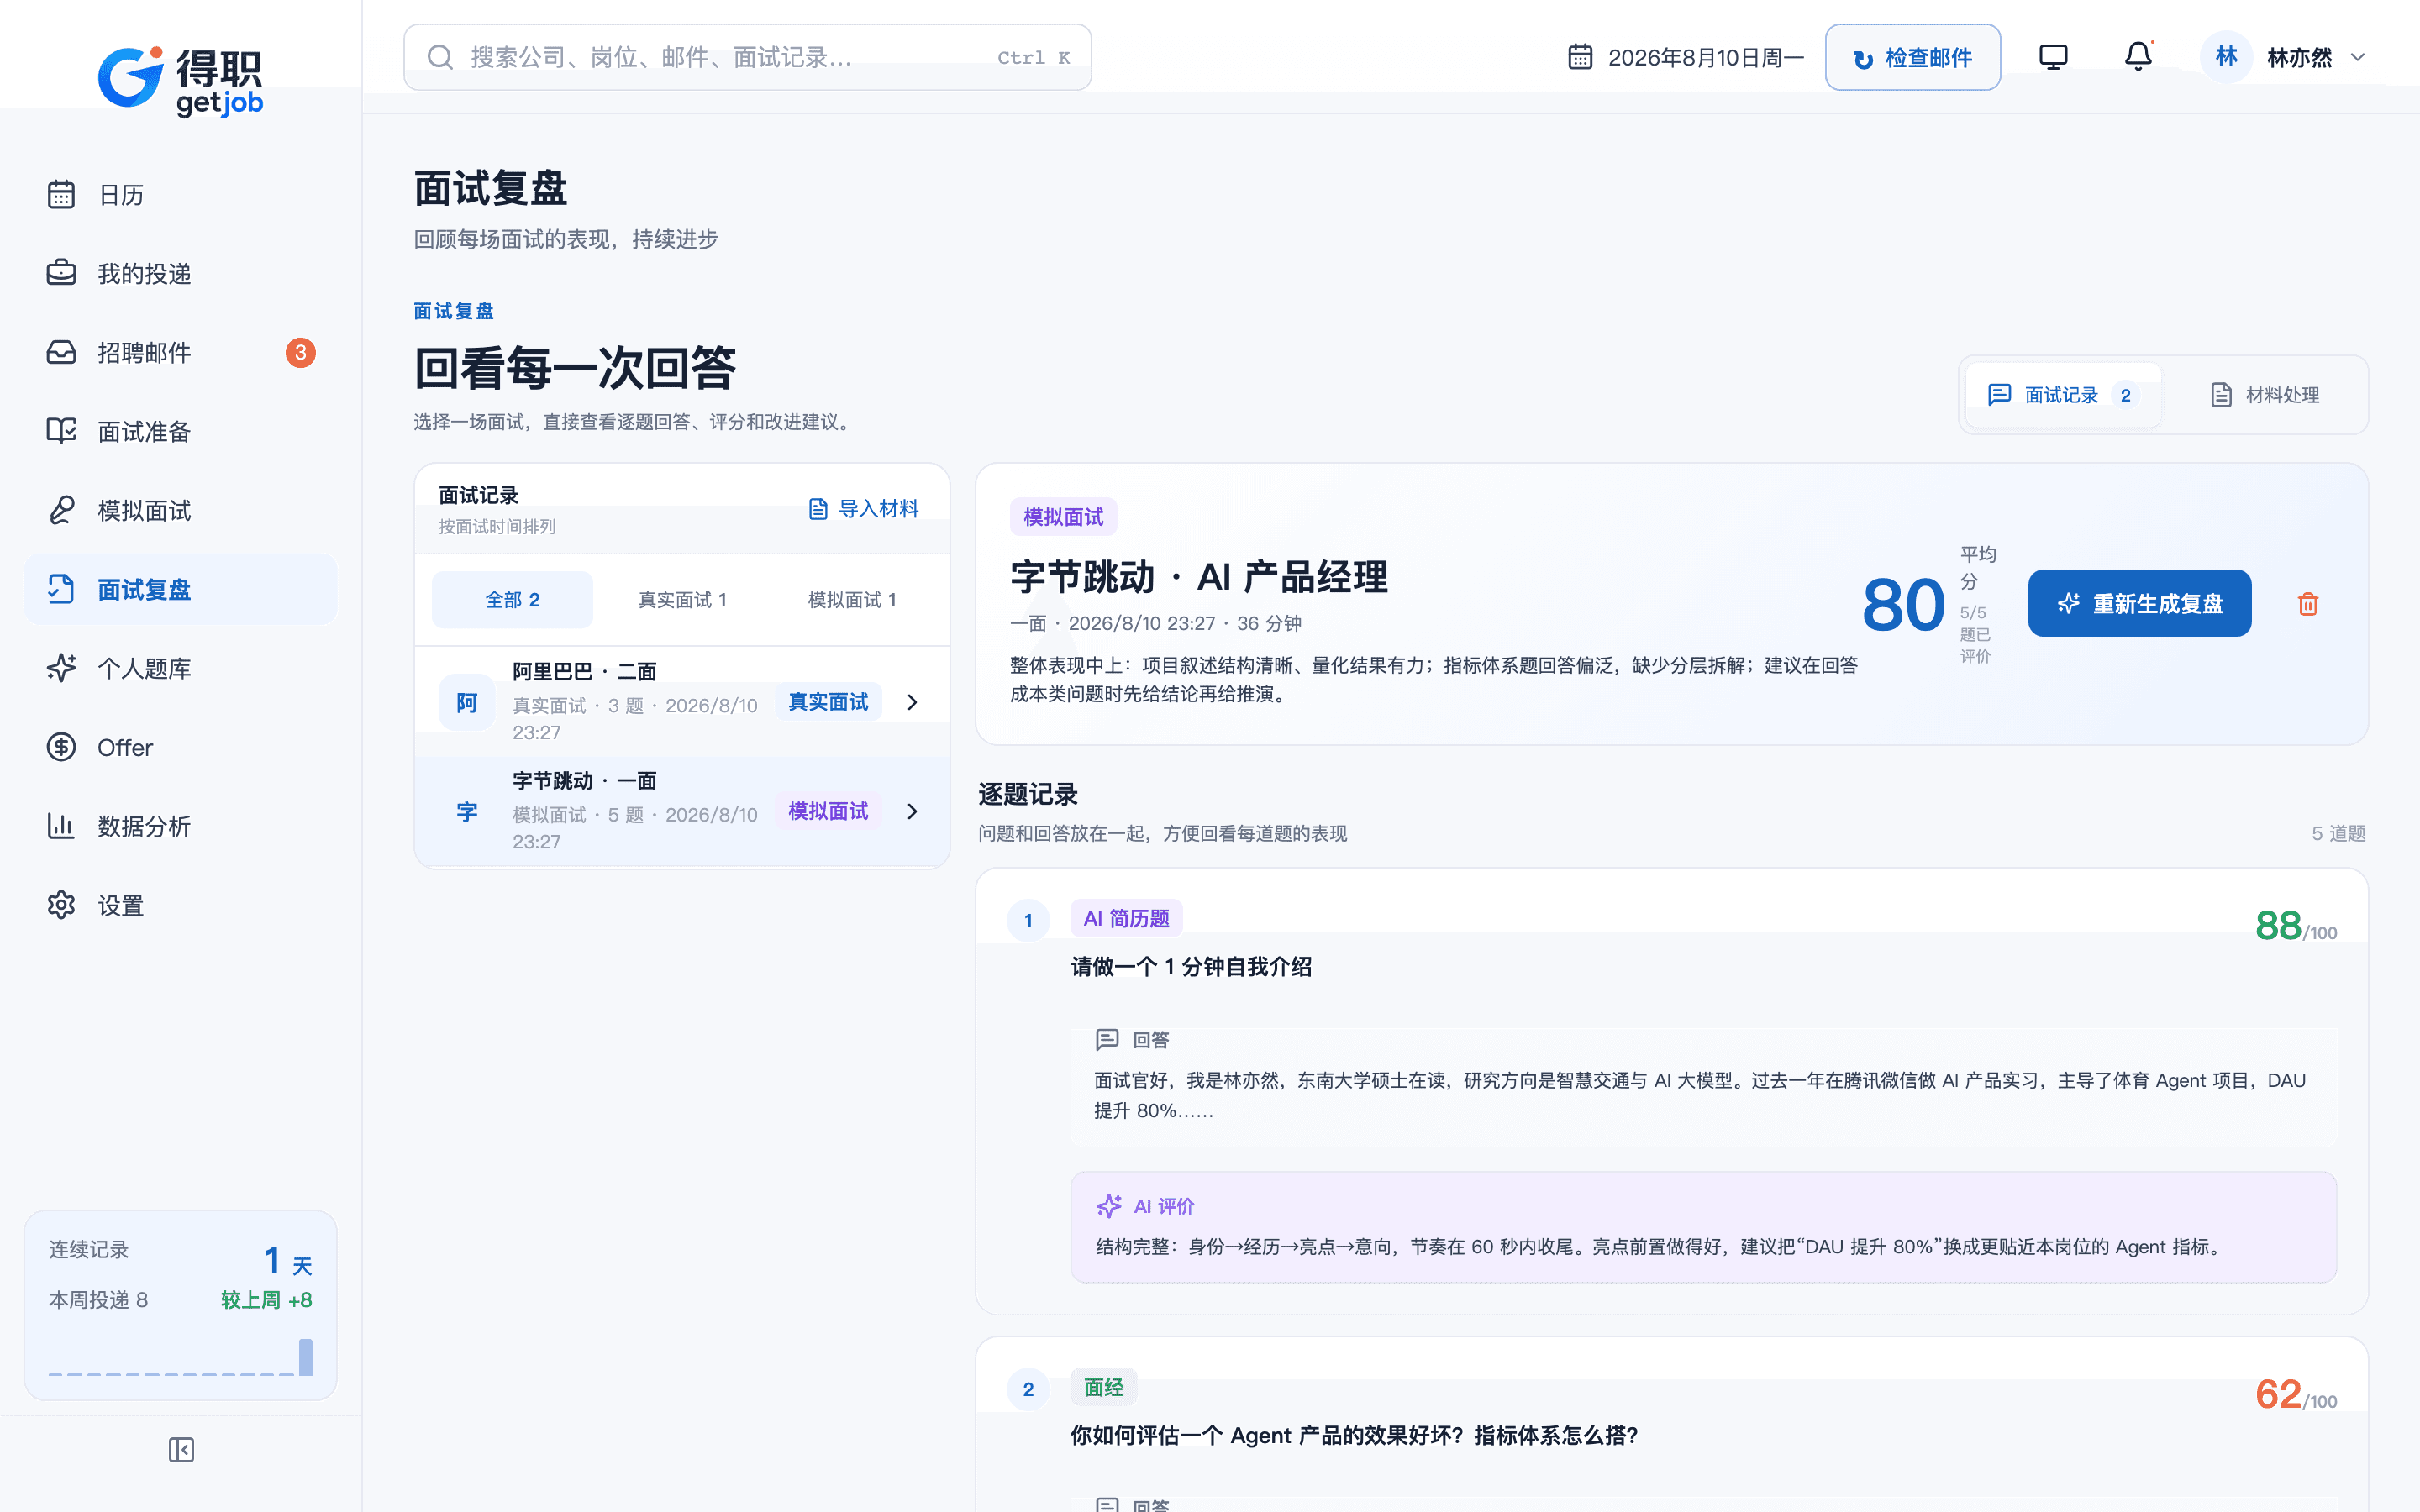Screen dimensions: 2420x1512
Task: Go to 我的投递 in the sidebar
Action: (x=180, y=273)
